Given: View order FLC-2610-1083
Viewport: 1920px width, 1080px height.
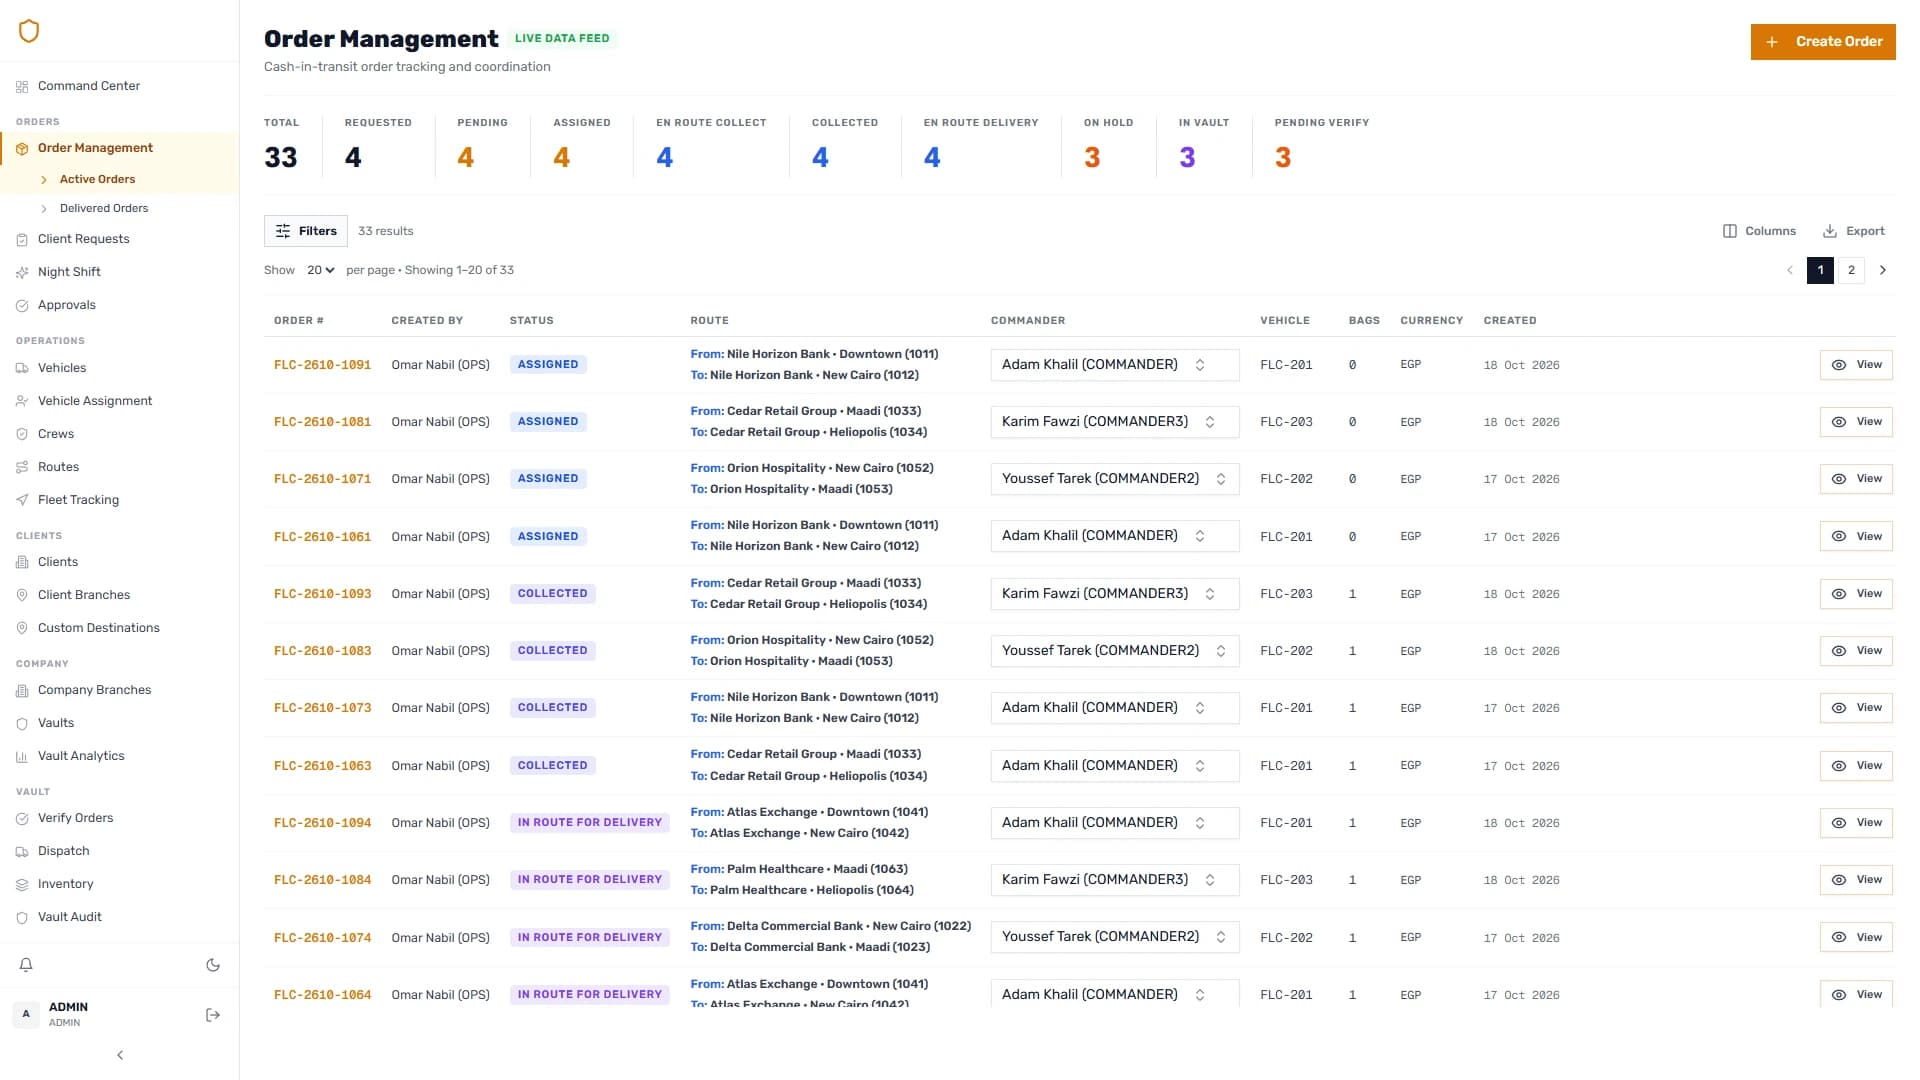Looking at the screenshot, I should pyautogui.click(x=1856, y=651).
